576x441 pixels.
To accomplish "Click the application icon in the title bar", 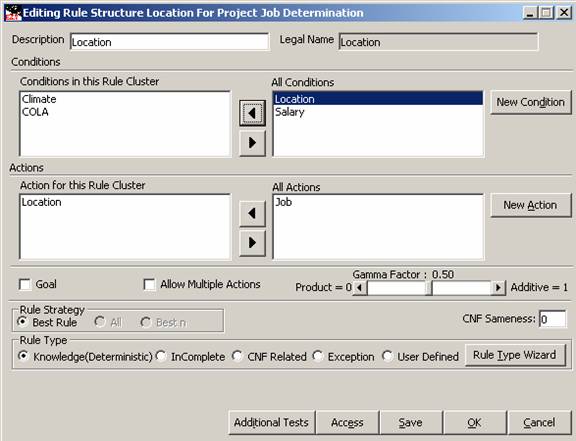I will click(13, 13).
